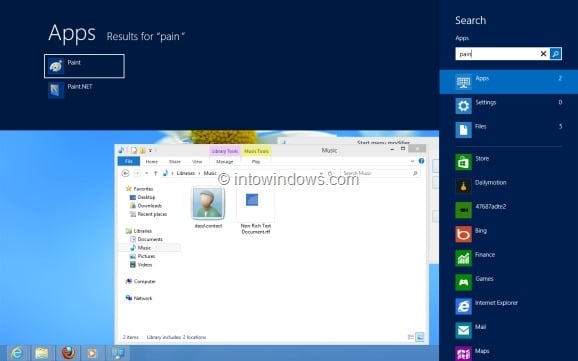Viewport: 578px width, 361px height.
Task: Go back in Explorer navigation
Action: click(125, 173)
